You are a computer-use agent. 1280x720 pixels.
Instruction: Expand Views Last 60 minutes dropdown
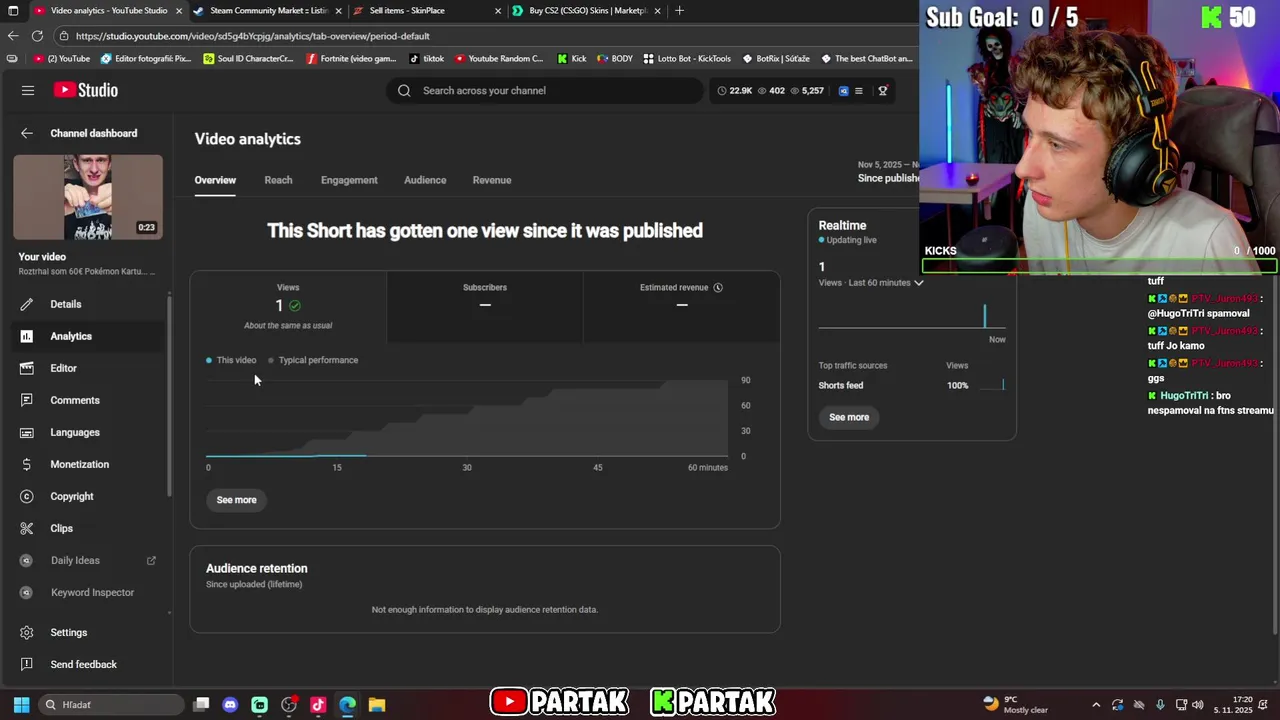coord(871,283)
